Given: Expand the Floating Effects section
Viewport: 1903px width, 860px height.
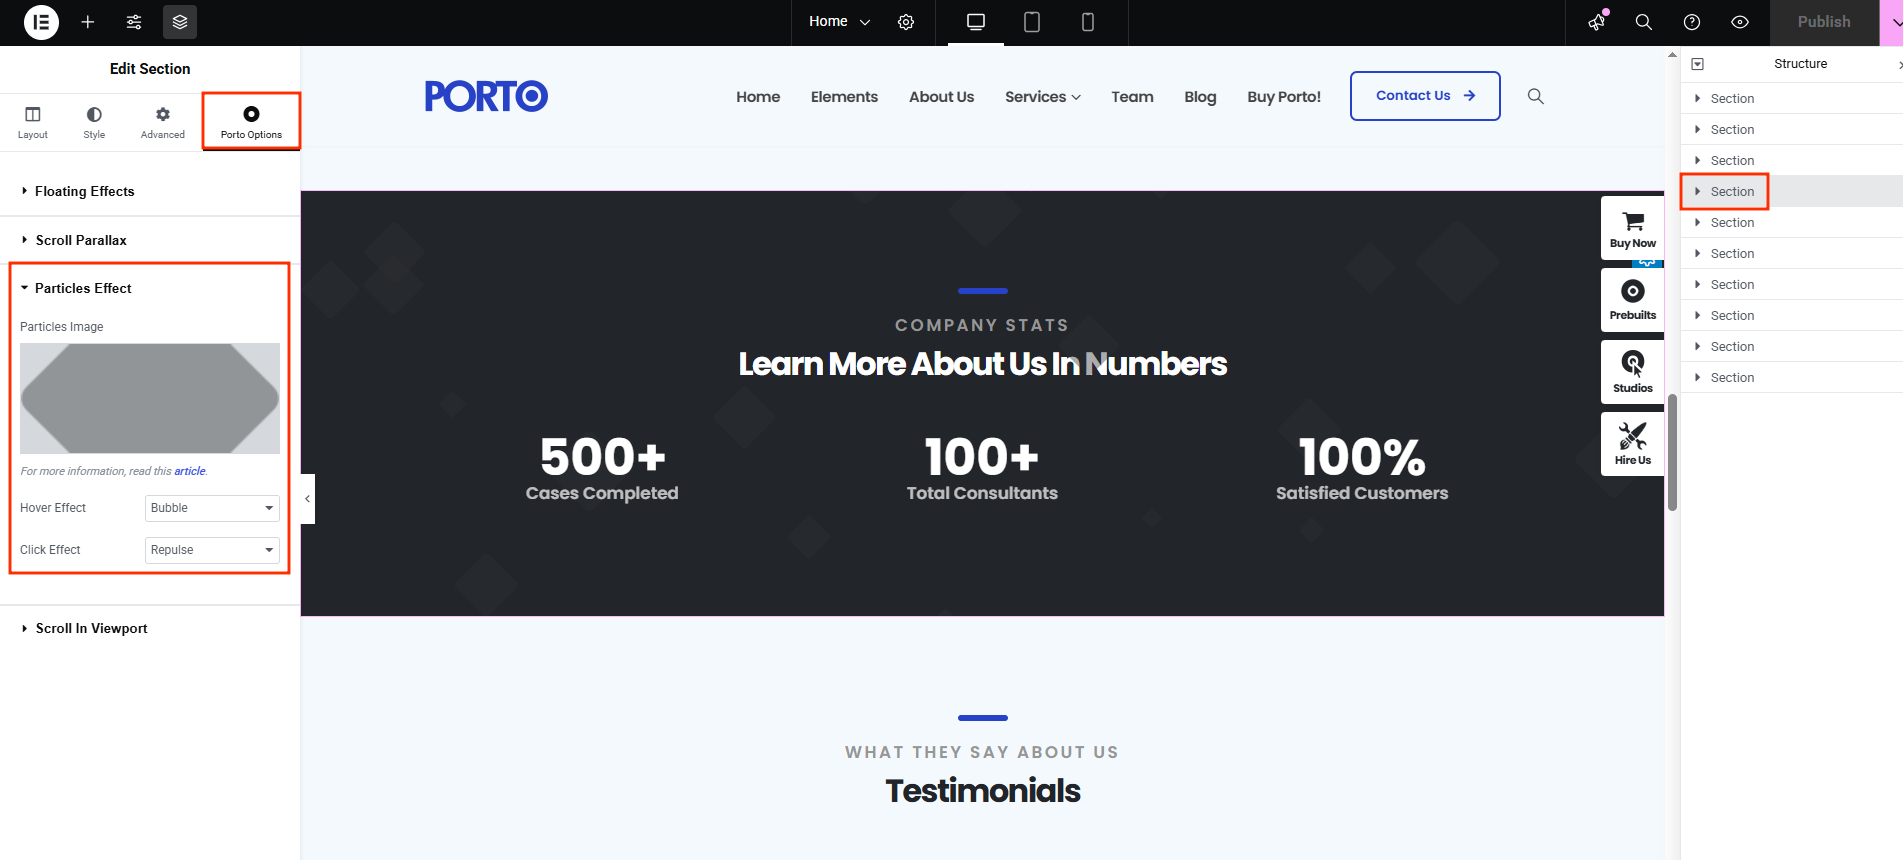Looking at the screenshot, I should point(150,191).
